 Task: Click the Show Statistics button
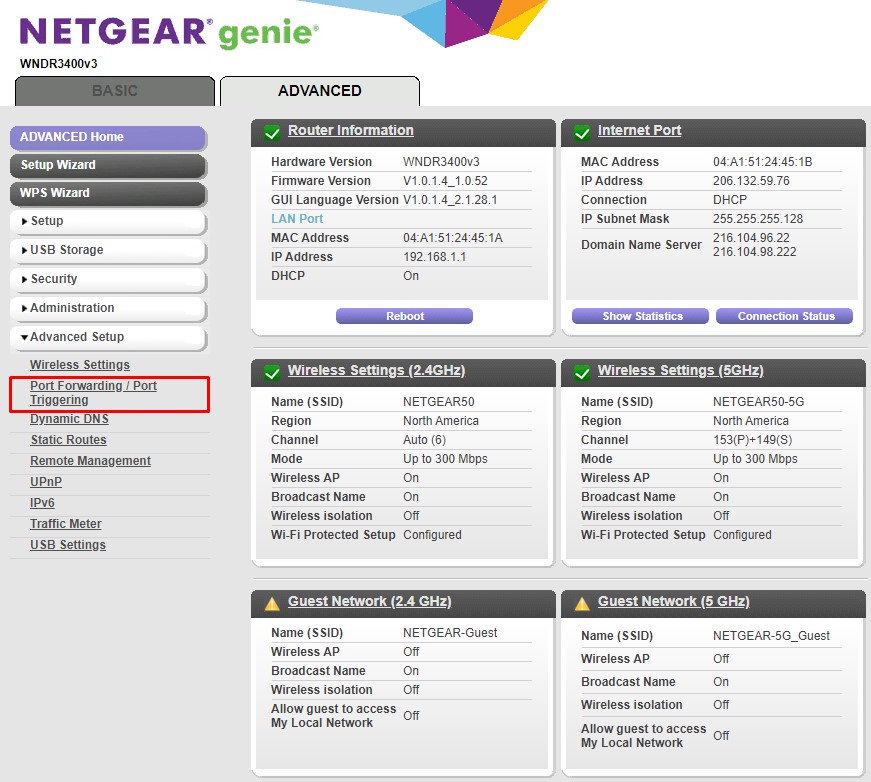[640, 316]
